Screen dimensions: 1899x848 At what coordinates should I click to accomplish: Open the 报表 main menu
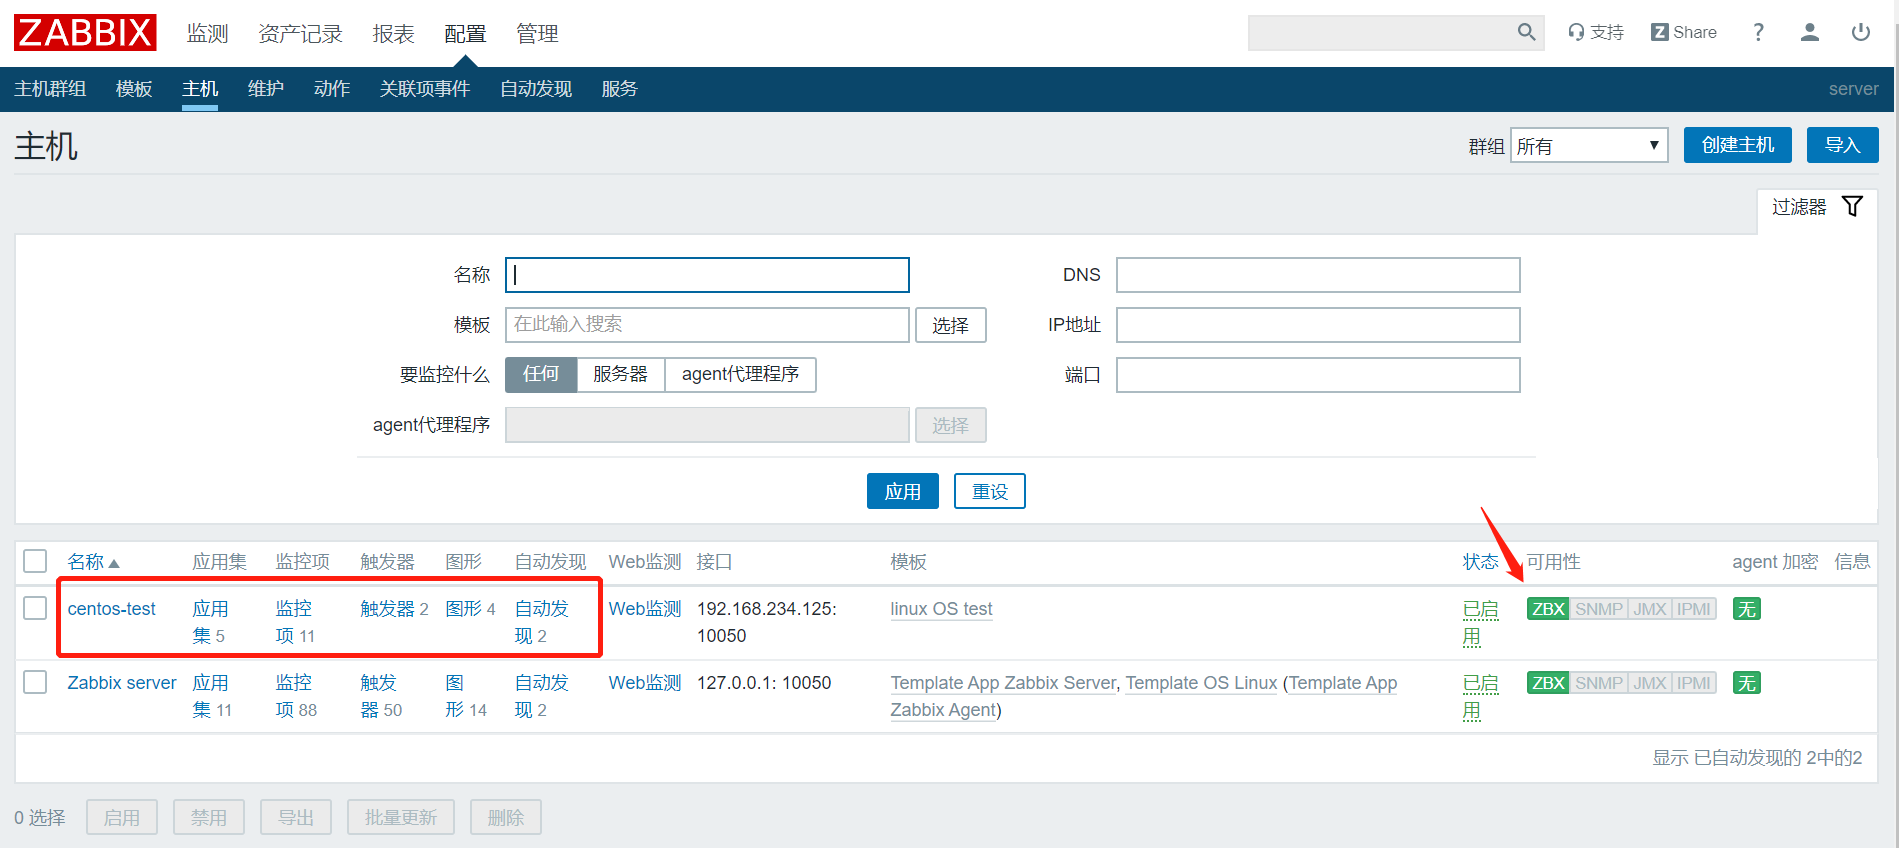coord(393,34)
